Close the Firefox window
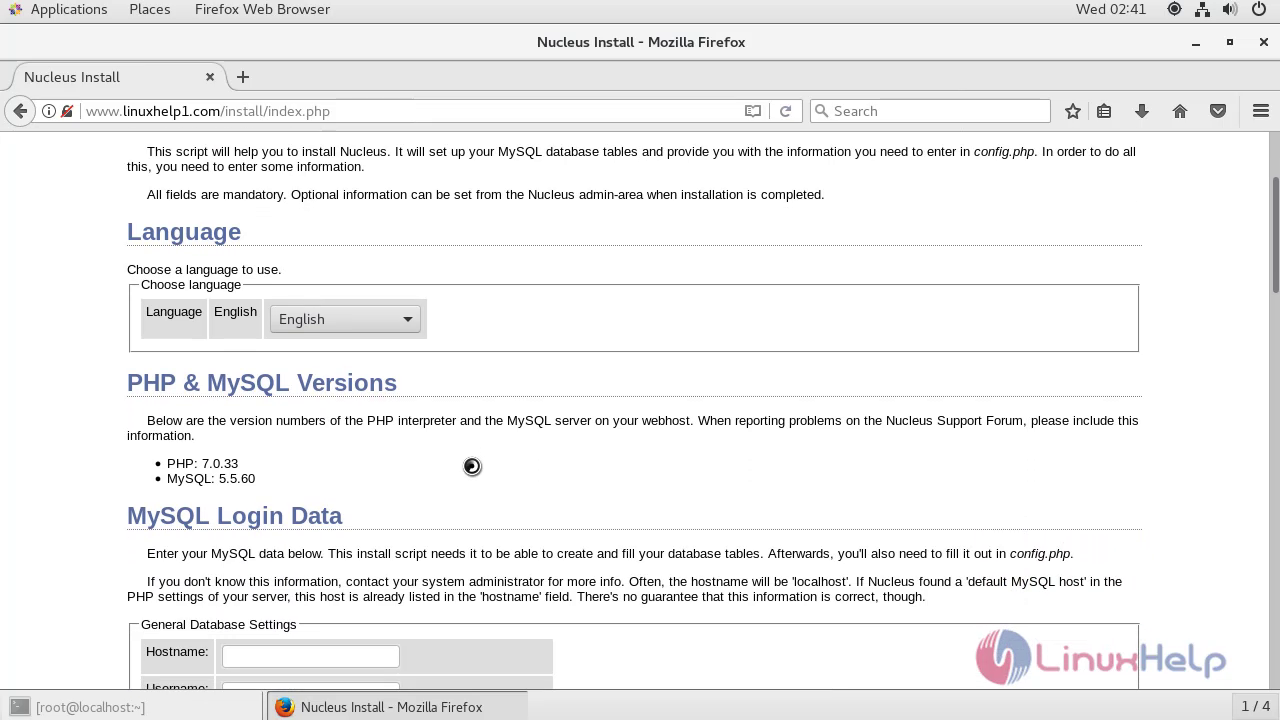Viewport: 1280px width, 720px height. click(x=1264, y=42)
